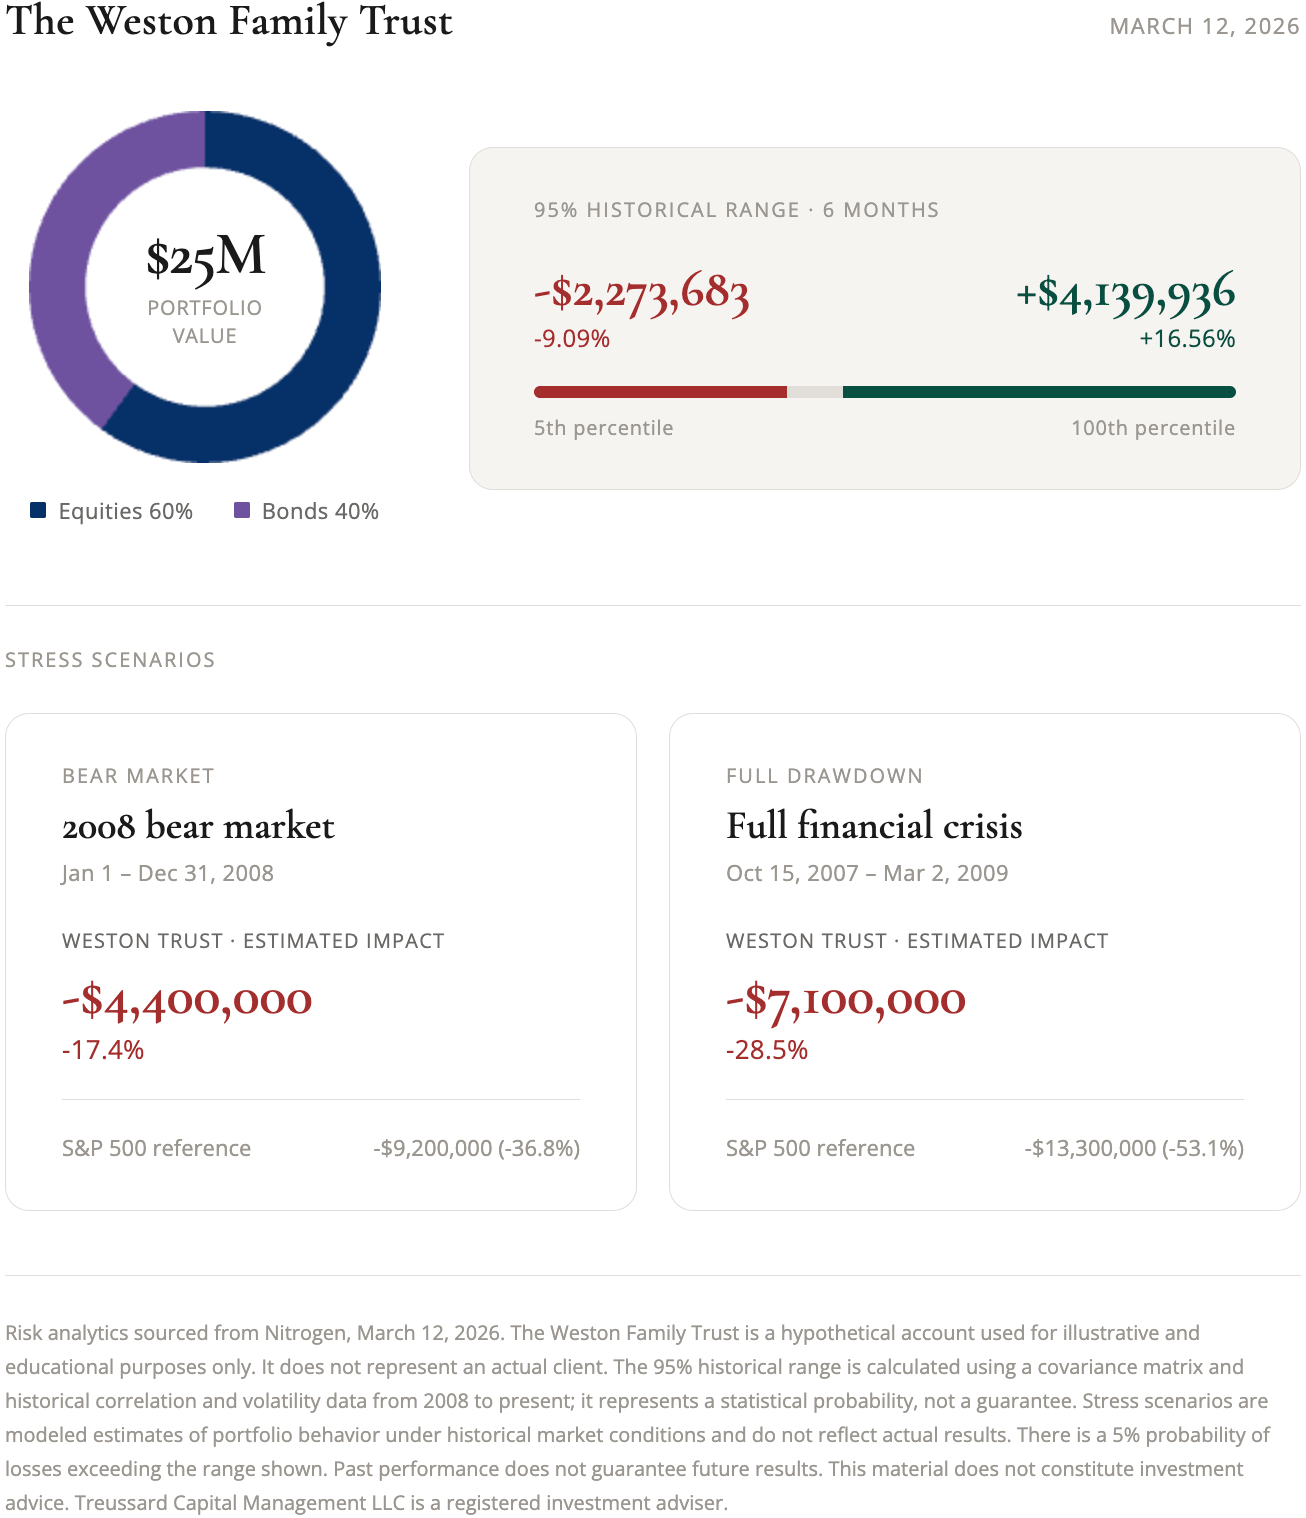Click the -$7,100,000 estimated impact value

(846, 1000)
